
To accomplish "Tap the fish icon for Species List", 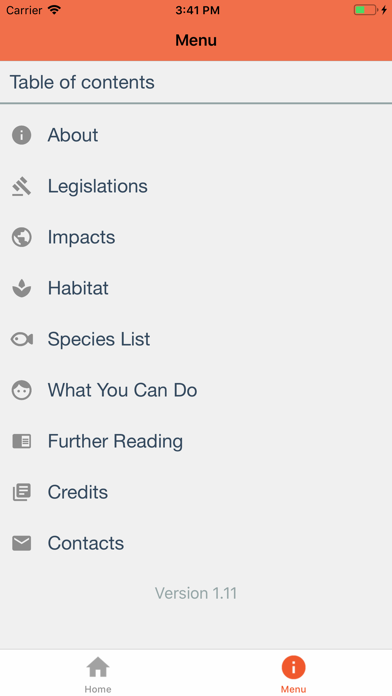I will point(22,340).
